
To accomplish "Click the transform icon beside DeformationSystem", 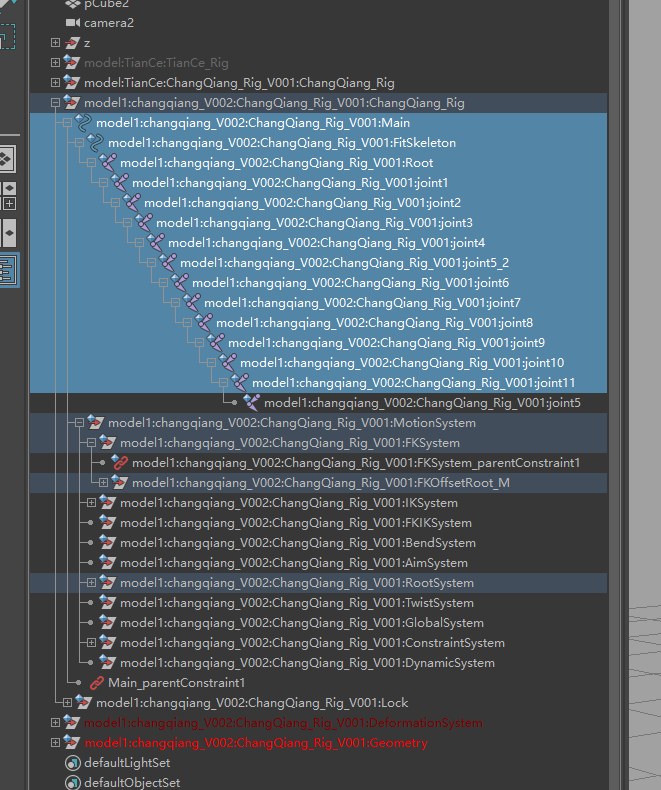I will coord(72,722).
